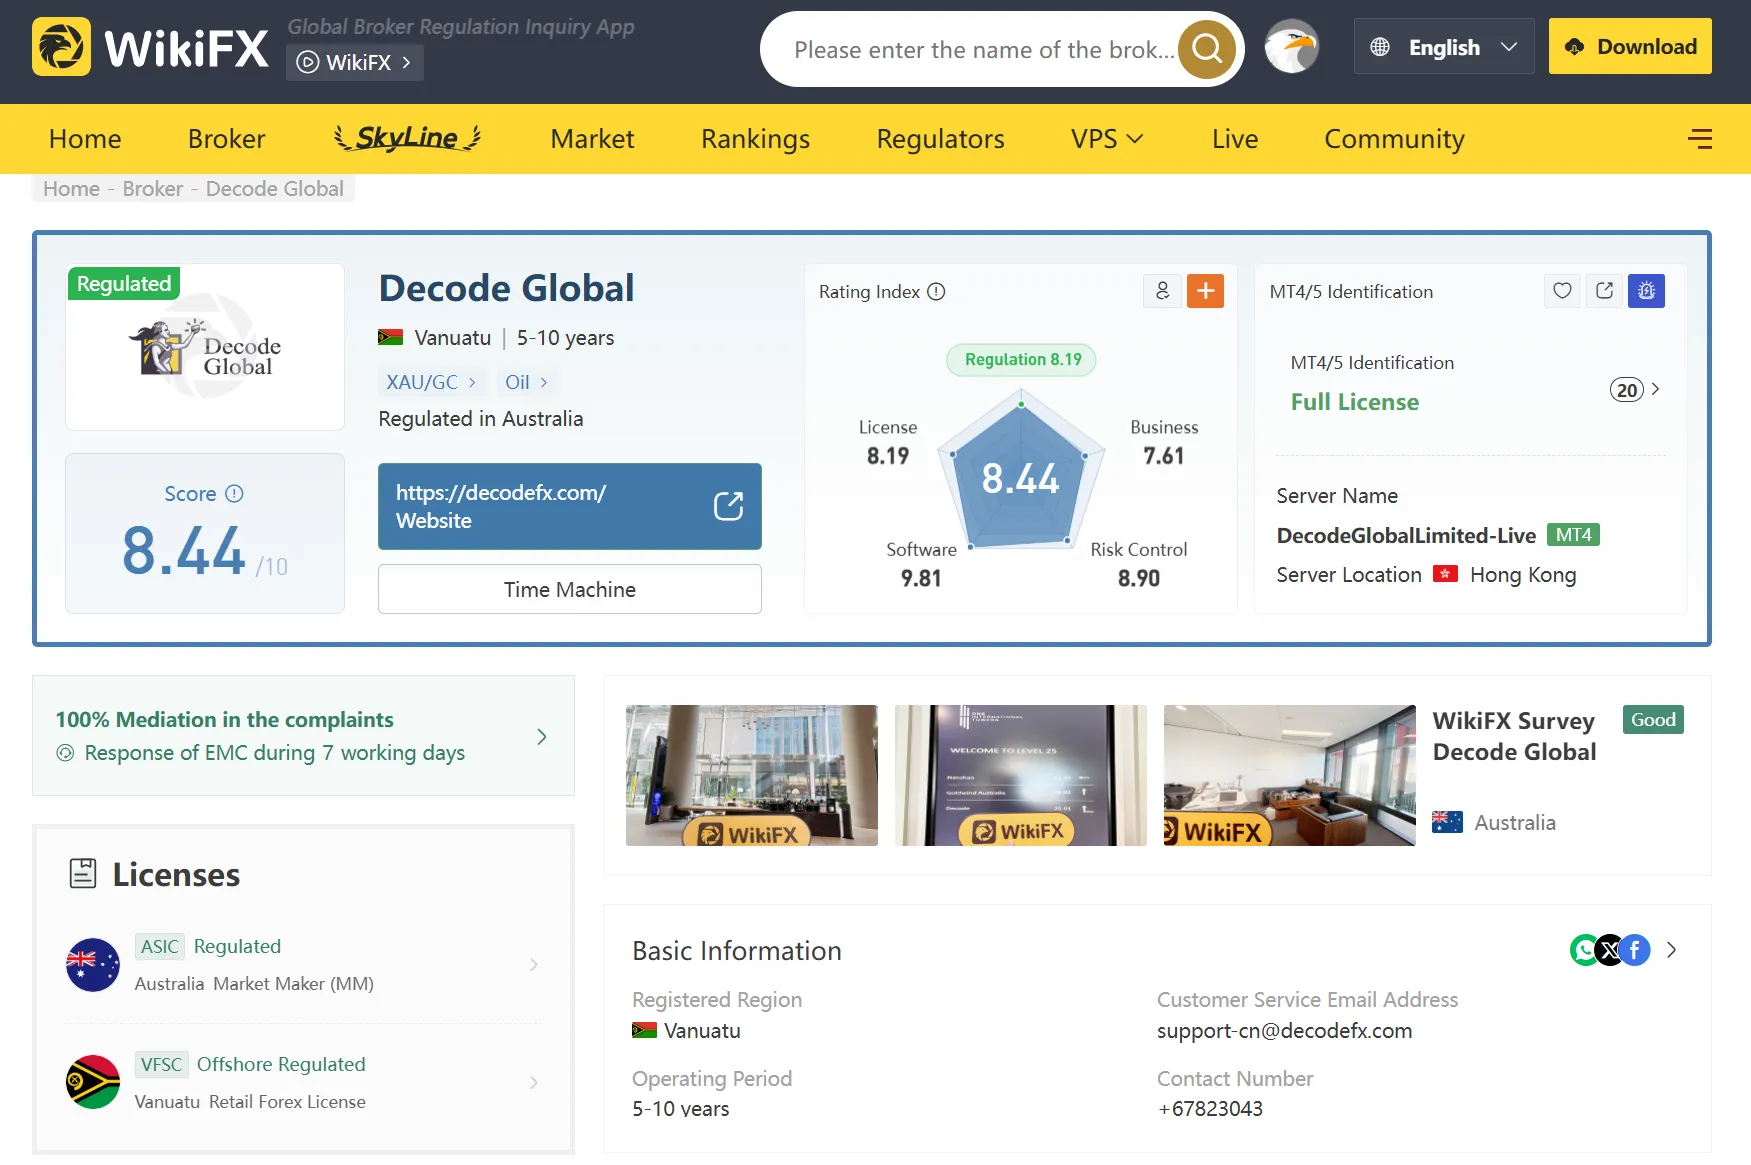Viewport: 1751px width, 1165px height.
Task: Open the hamburger menu icon
Action: coord(1700,139)
